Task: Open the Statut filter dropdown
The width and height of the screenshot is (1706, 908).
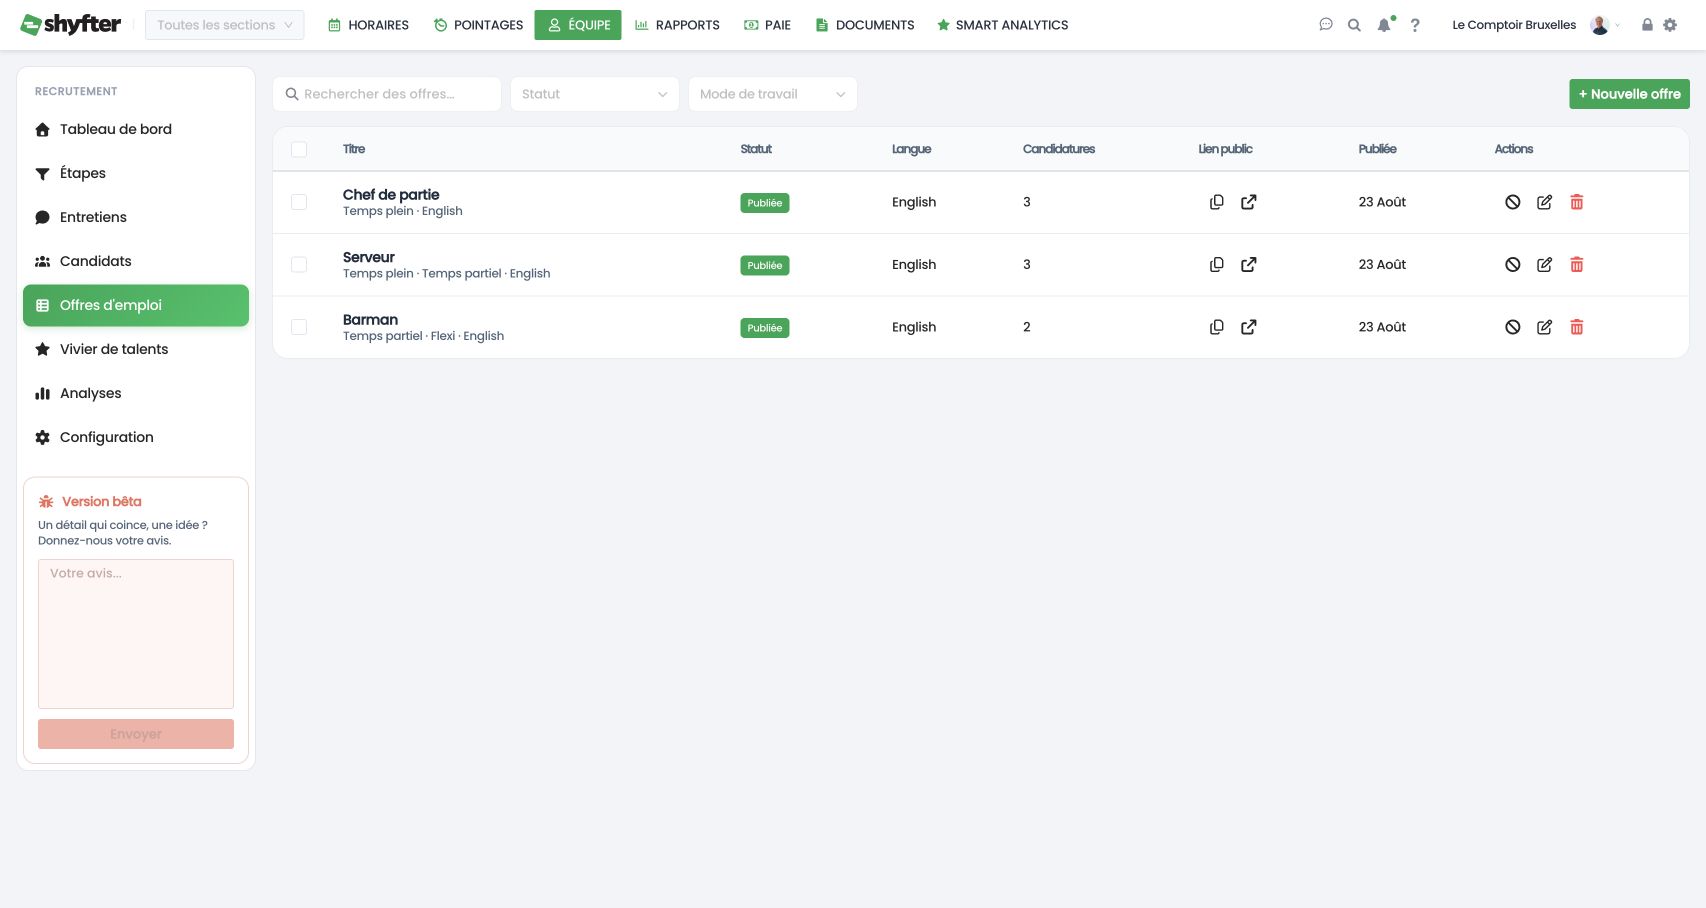Action: pos(595,94)
